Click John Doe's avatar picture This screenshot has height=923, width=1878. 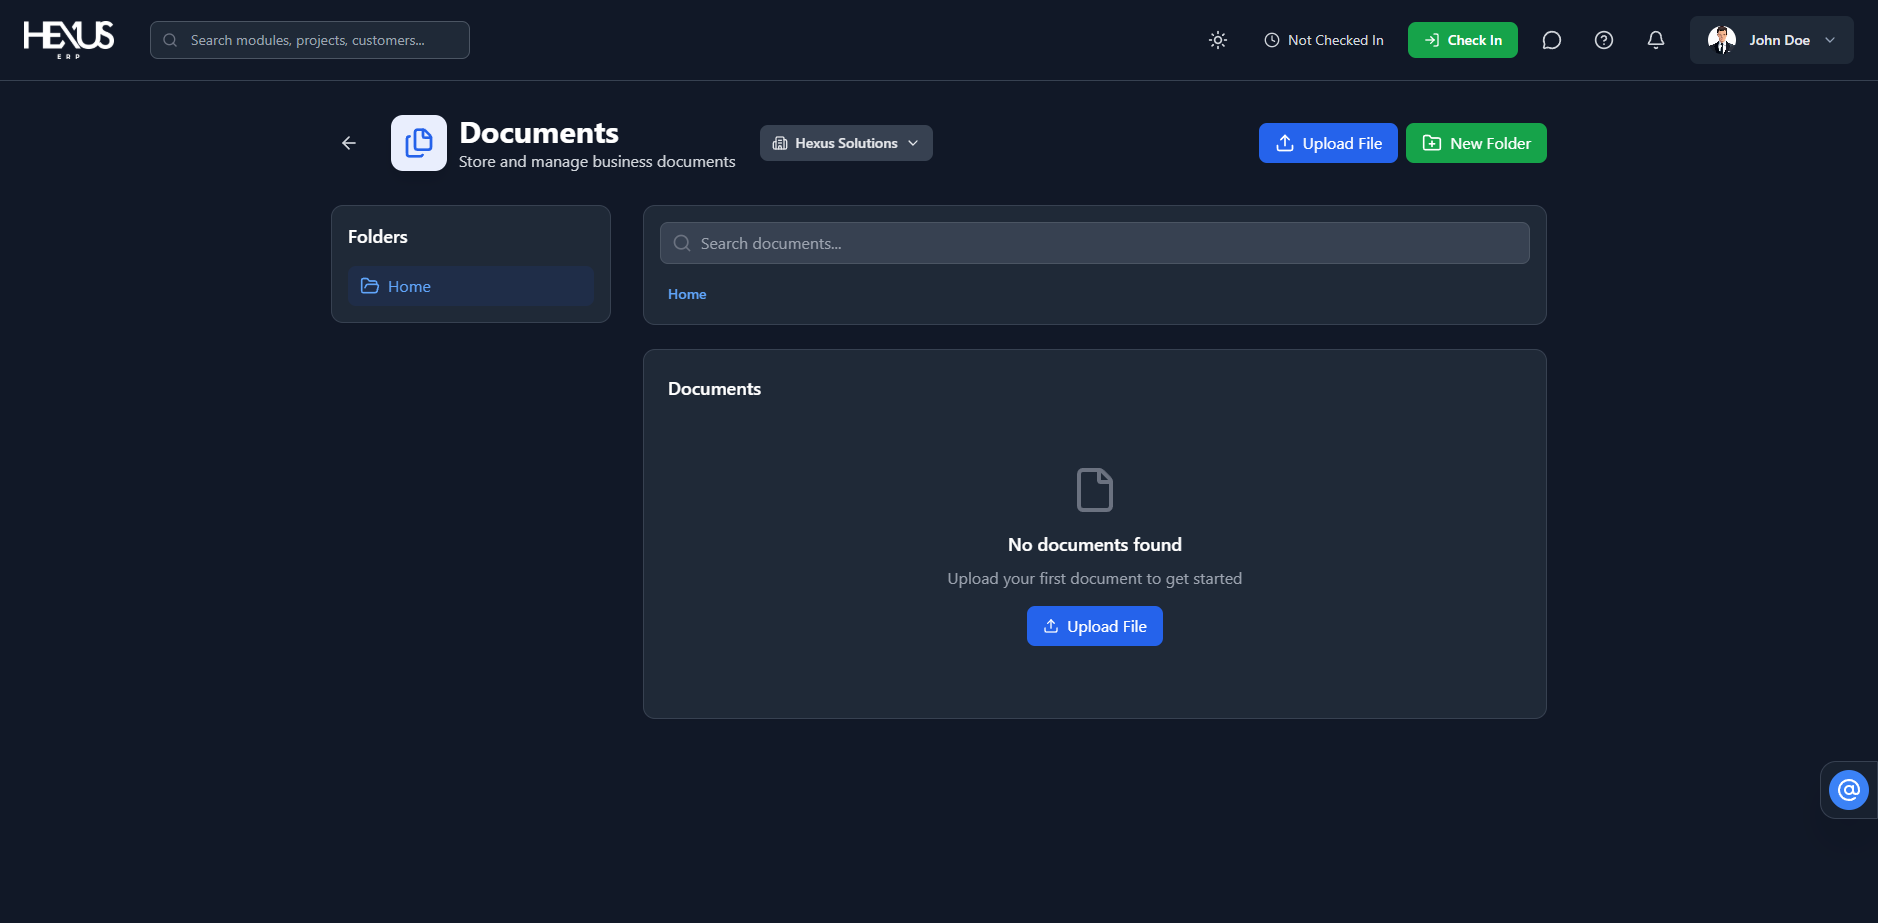[x=1722, y=40]
